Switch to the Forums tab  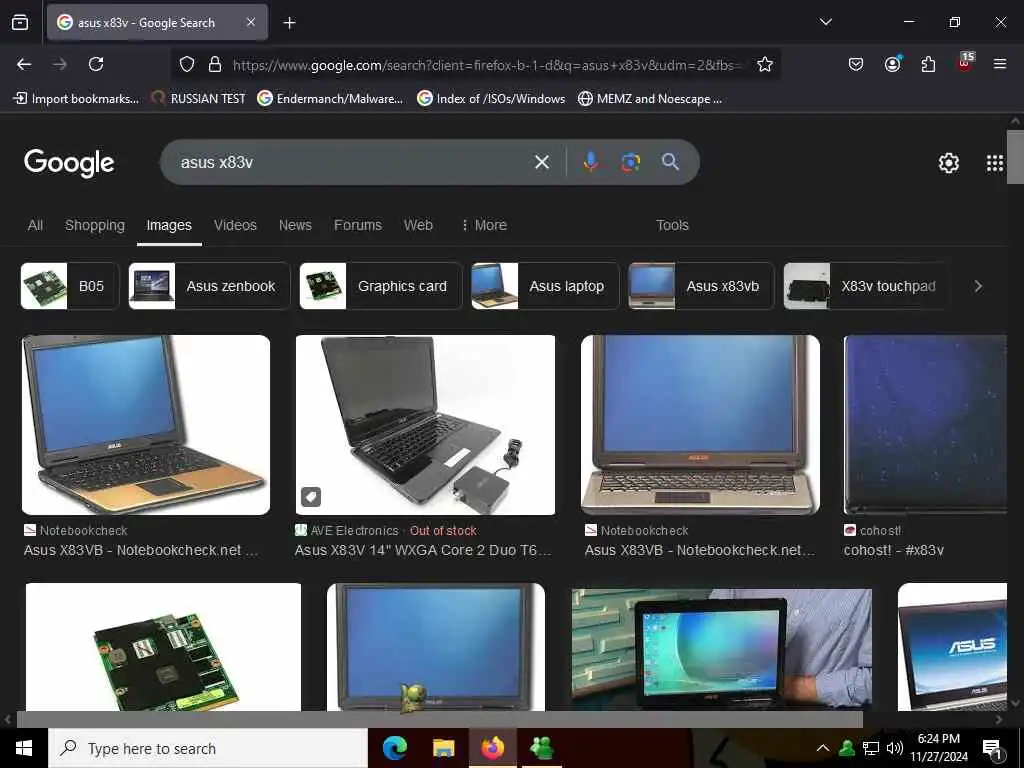(357, 225)
